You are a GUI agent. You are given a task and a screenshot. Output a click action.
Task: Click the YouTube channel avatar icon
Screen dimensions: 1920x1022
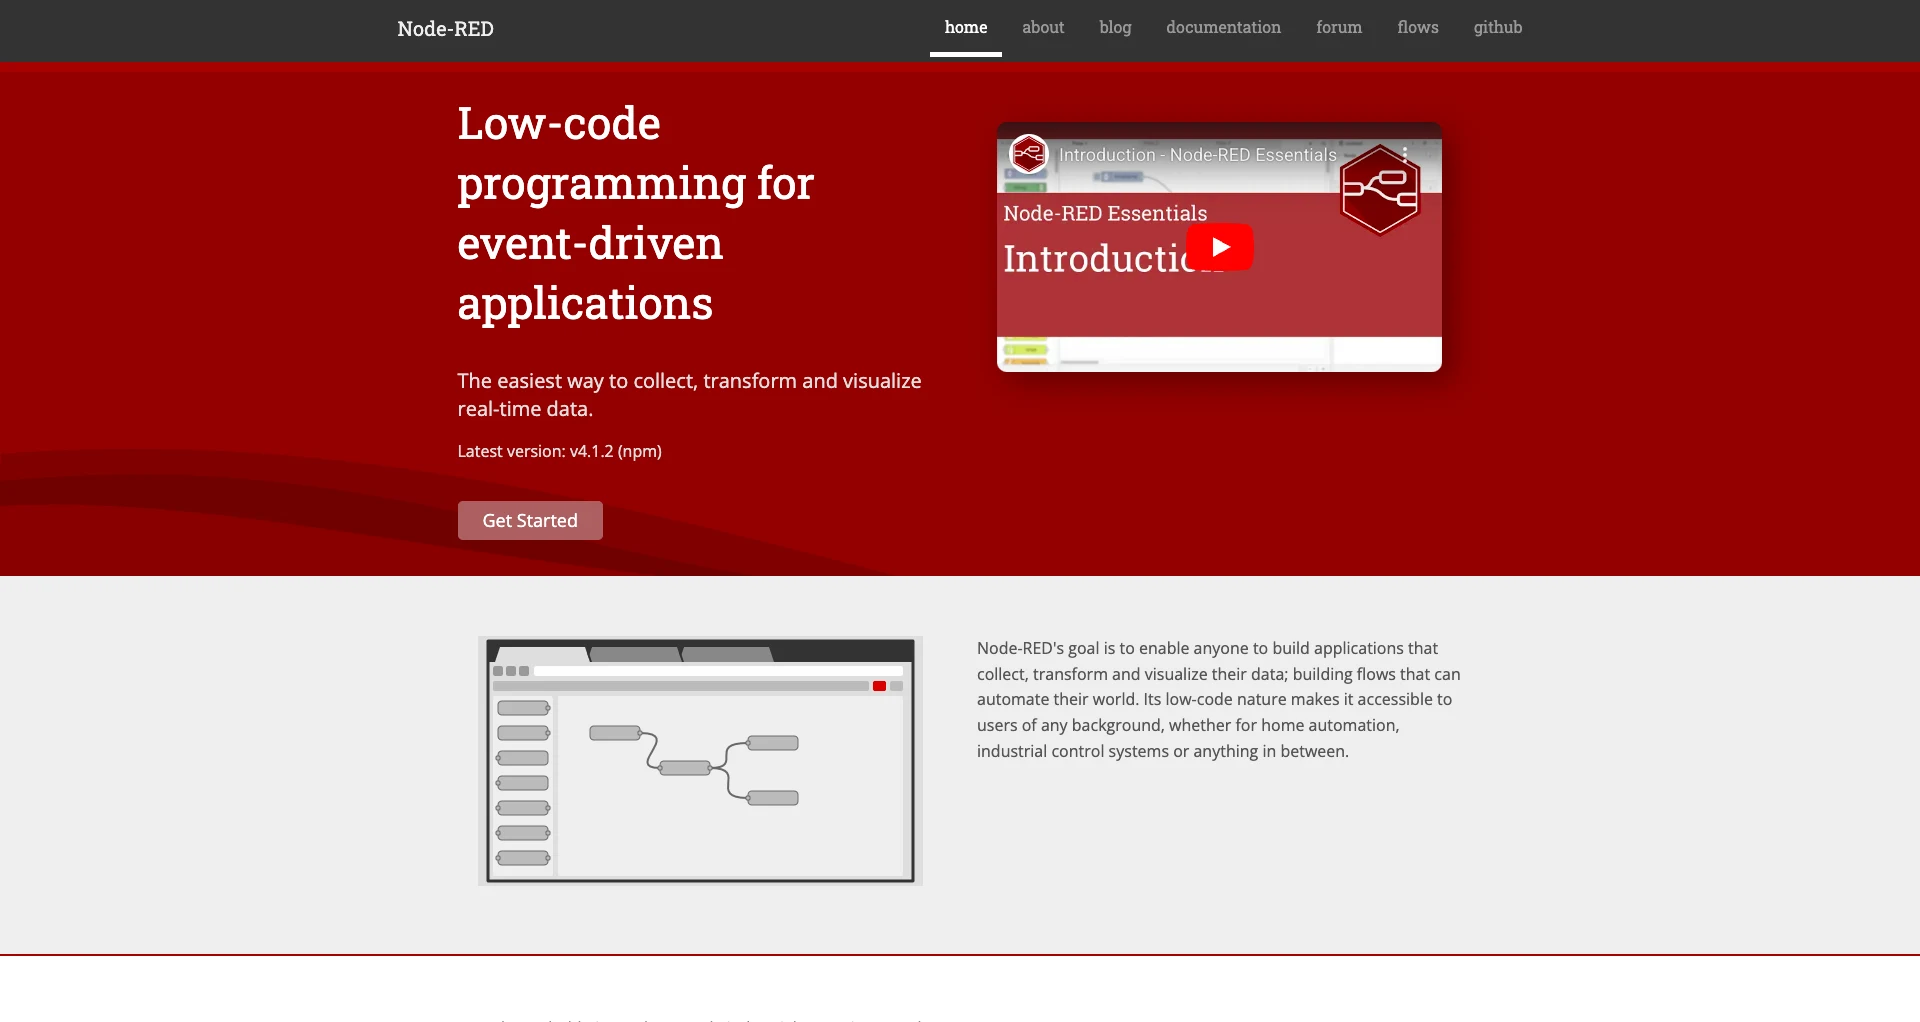[x=1028, y=154]
